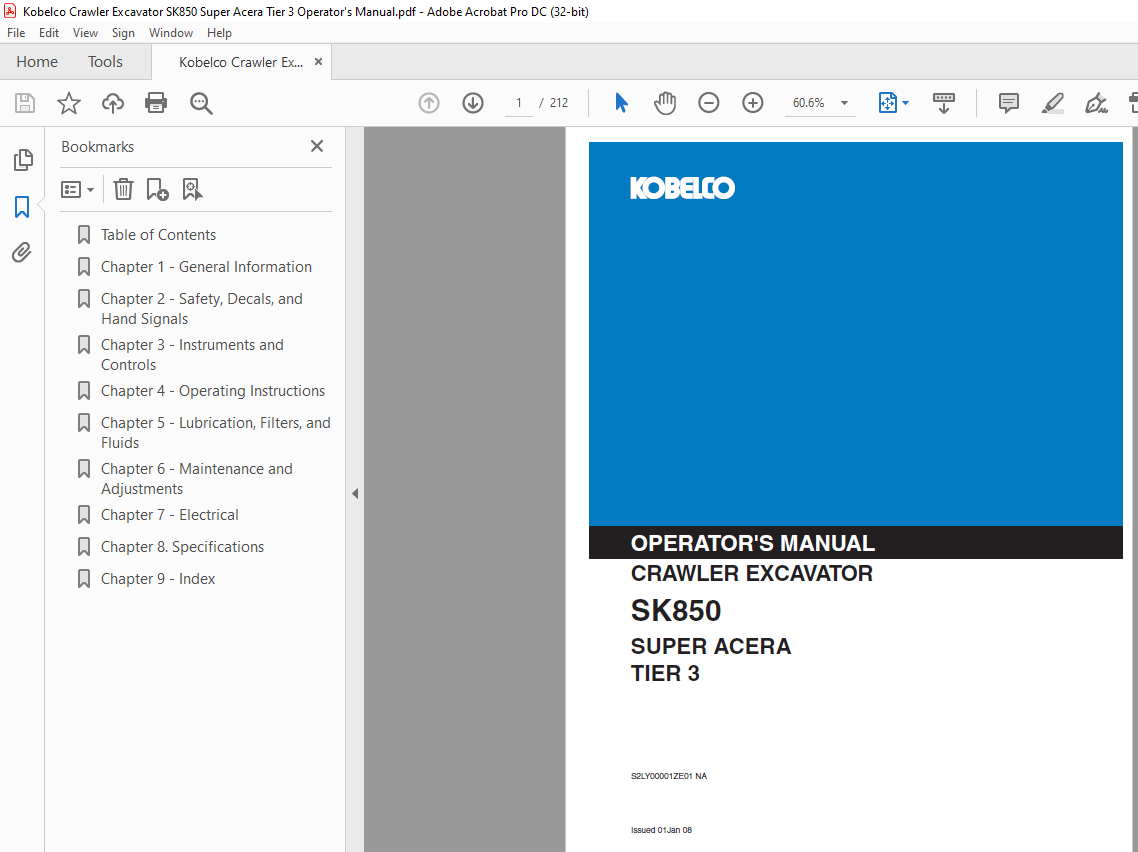Open bookmarks options menu dropdown

(x=78, y=189)
